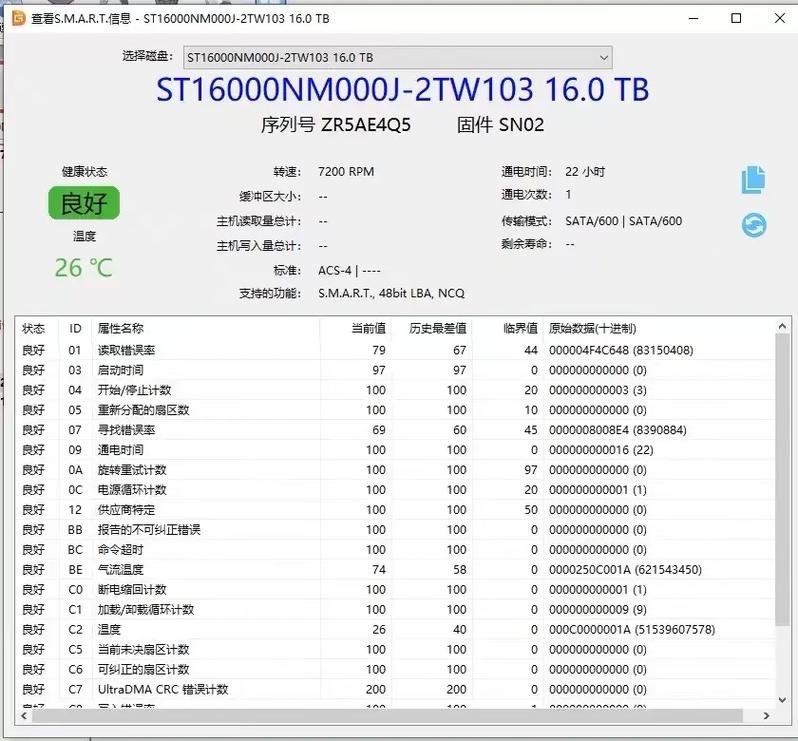Click the 22 小时 power-on time value

tap(585, 172)
